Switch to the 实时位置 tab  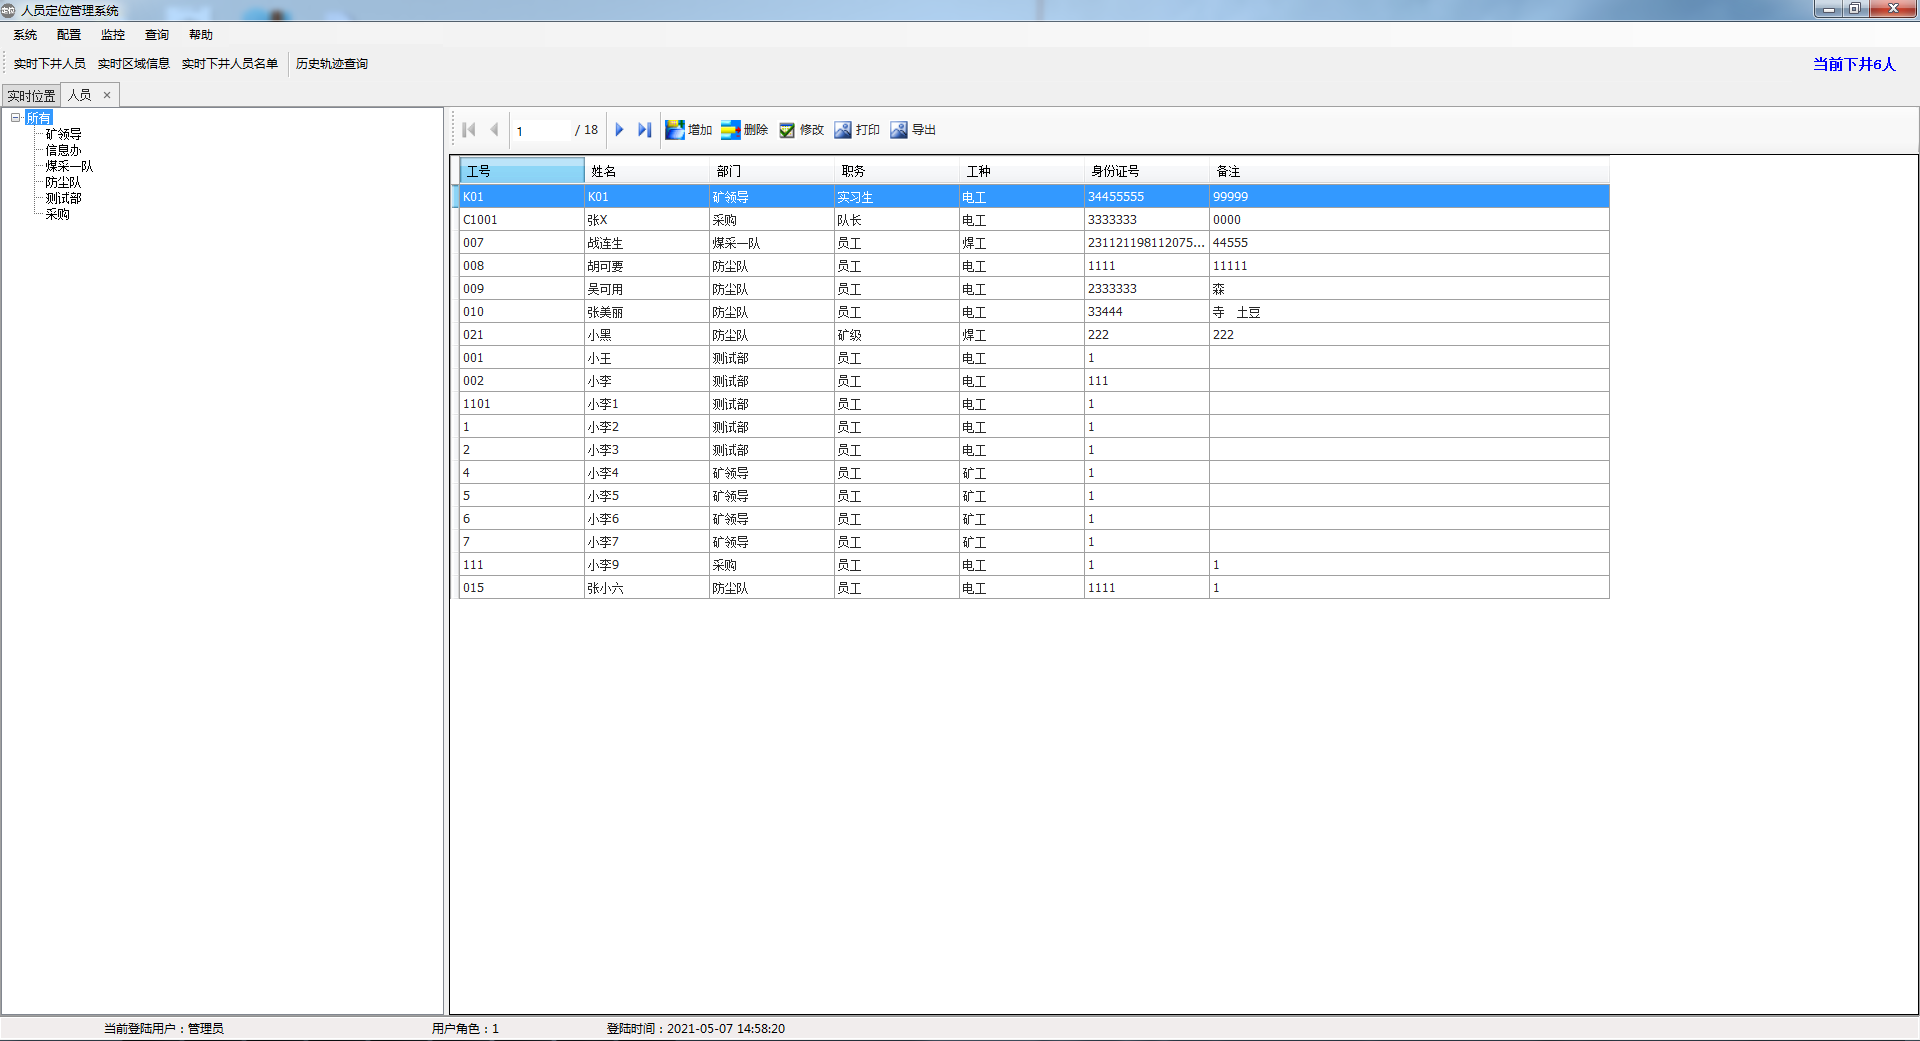point(31,96)
